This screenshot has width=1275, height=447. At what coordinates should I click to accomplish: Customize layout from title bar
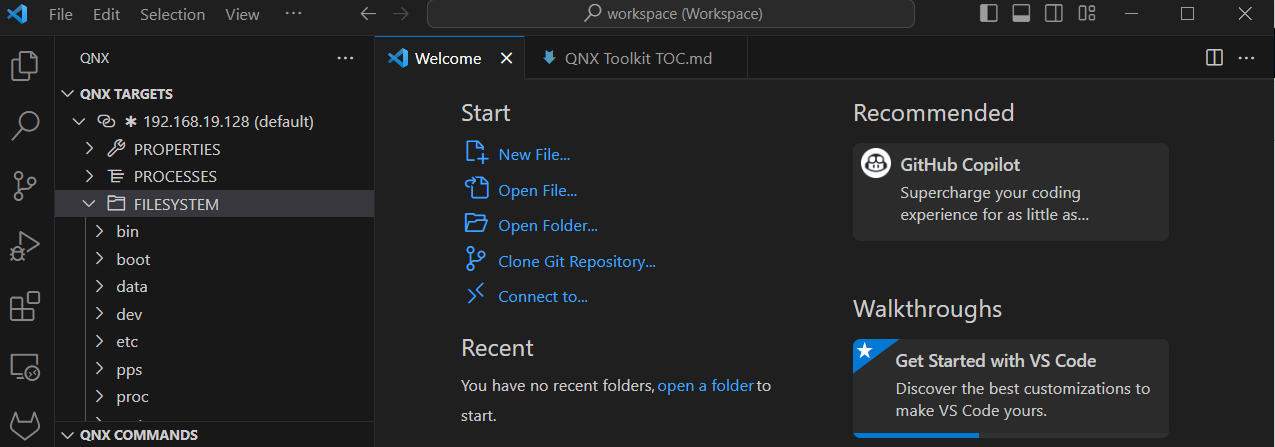1087,14
